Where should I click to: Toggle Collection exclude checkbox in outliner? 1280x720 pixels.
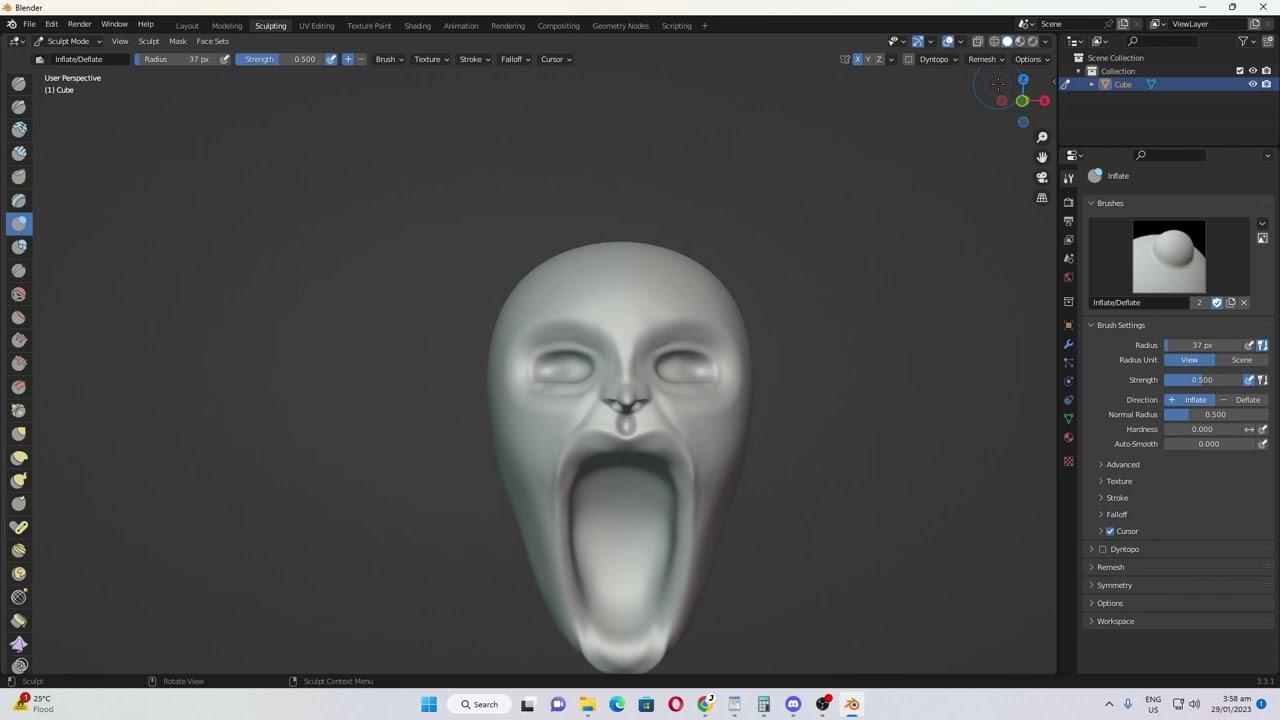point(1240,71)
